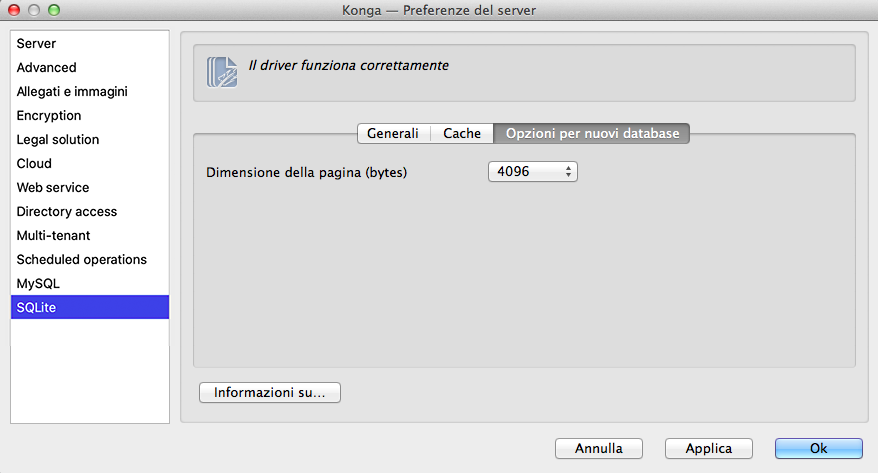The height and width of the screenshot is (473, 878).
Task: Open the Multi-tenant section
Action: coord(53,236)
